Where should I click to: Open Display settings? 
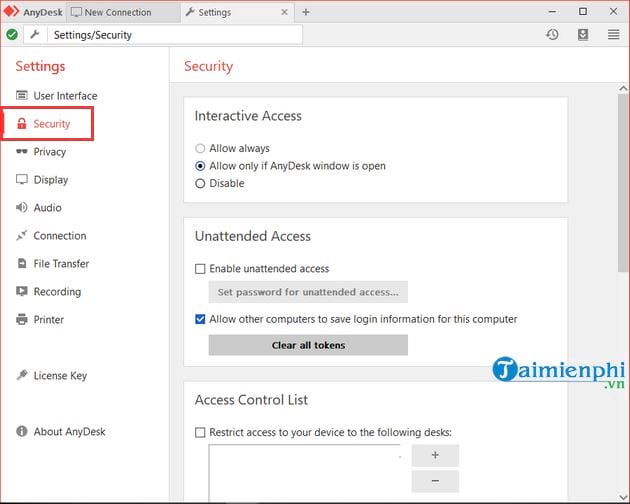[x=51, y=180]
